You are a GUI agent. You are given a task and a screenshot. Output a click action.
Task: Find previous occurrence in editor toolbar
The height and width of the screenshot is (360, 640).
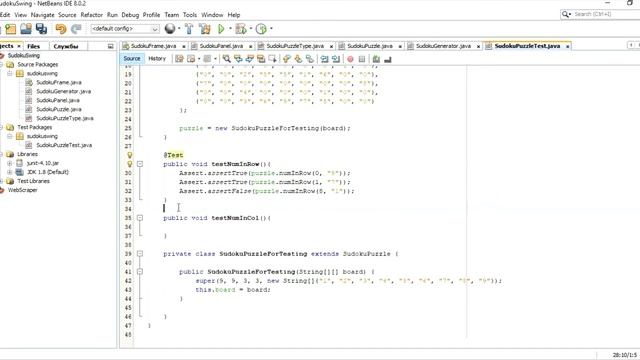pos(238,59)
